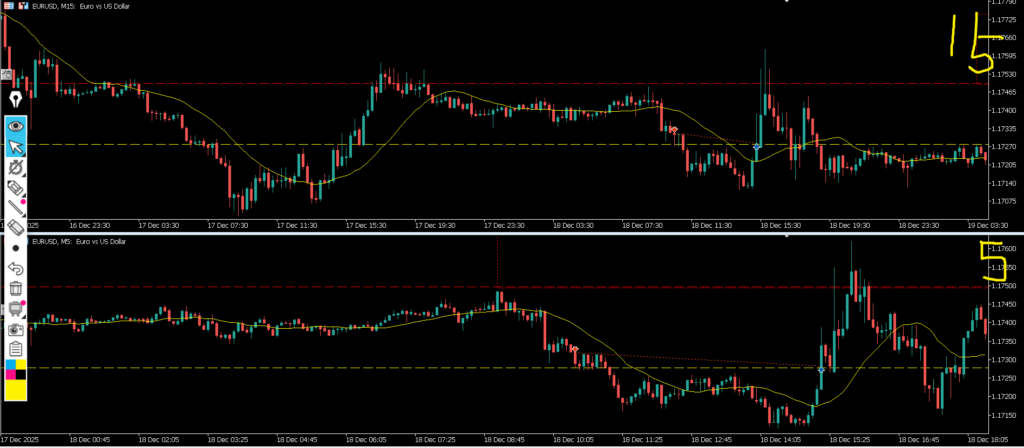Click the '18 Dec 15:30' time label
This screenshot has height=448, width=1024.
click(781, 225)
